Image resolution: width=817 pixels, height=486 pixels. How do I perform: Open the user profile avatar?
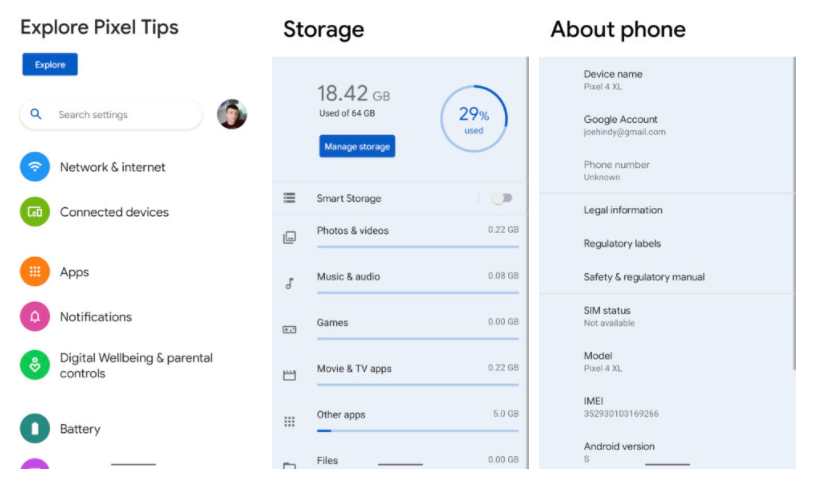coord(232,114)
